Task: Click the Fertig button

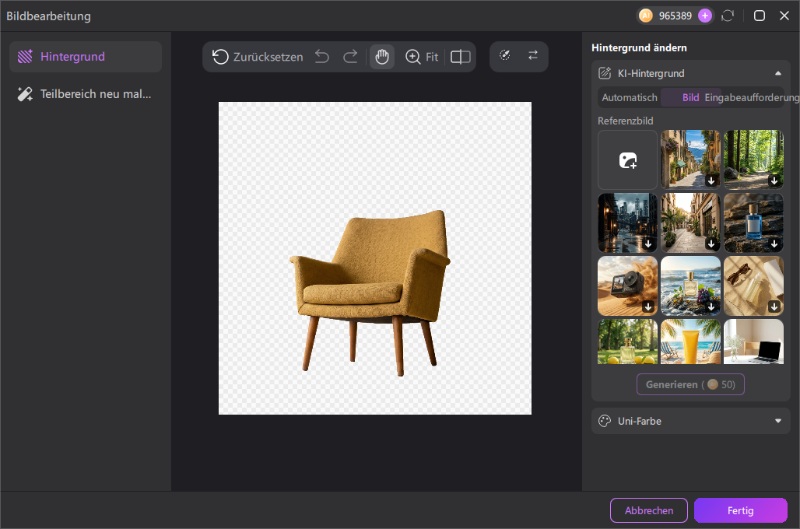Action: tap(740, 510)
